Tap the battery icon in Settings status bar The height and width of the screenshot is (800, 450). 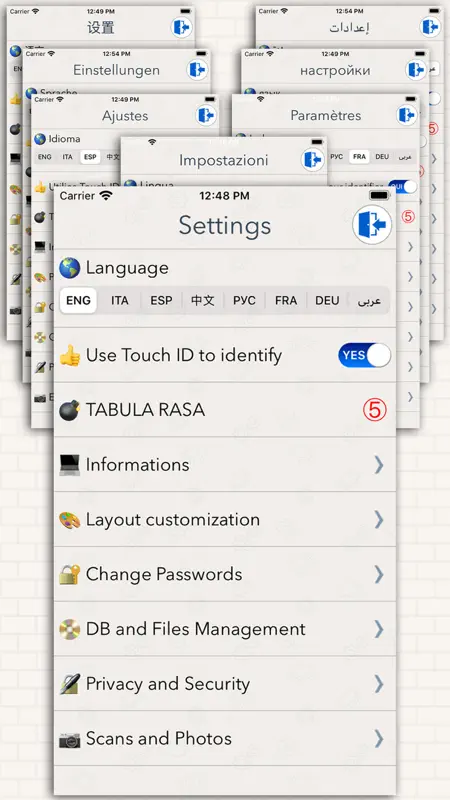click(x=379, y=195)
